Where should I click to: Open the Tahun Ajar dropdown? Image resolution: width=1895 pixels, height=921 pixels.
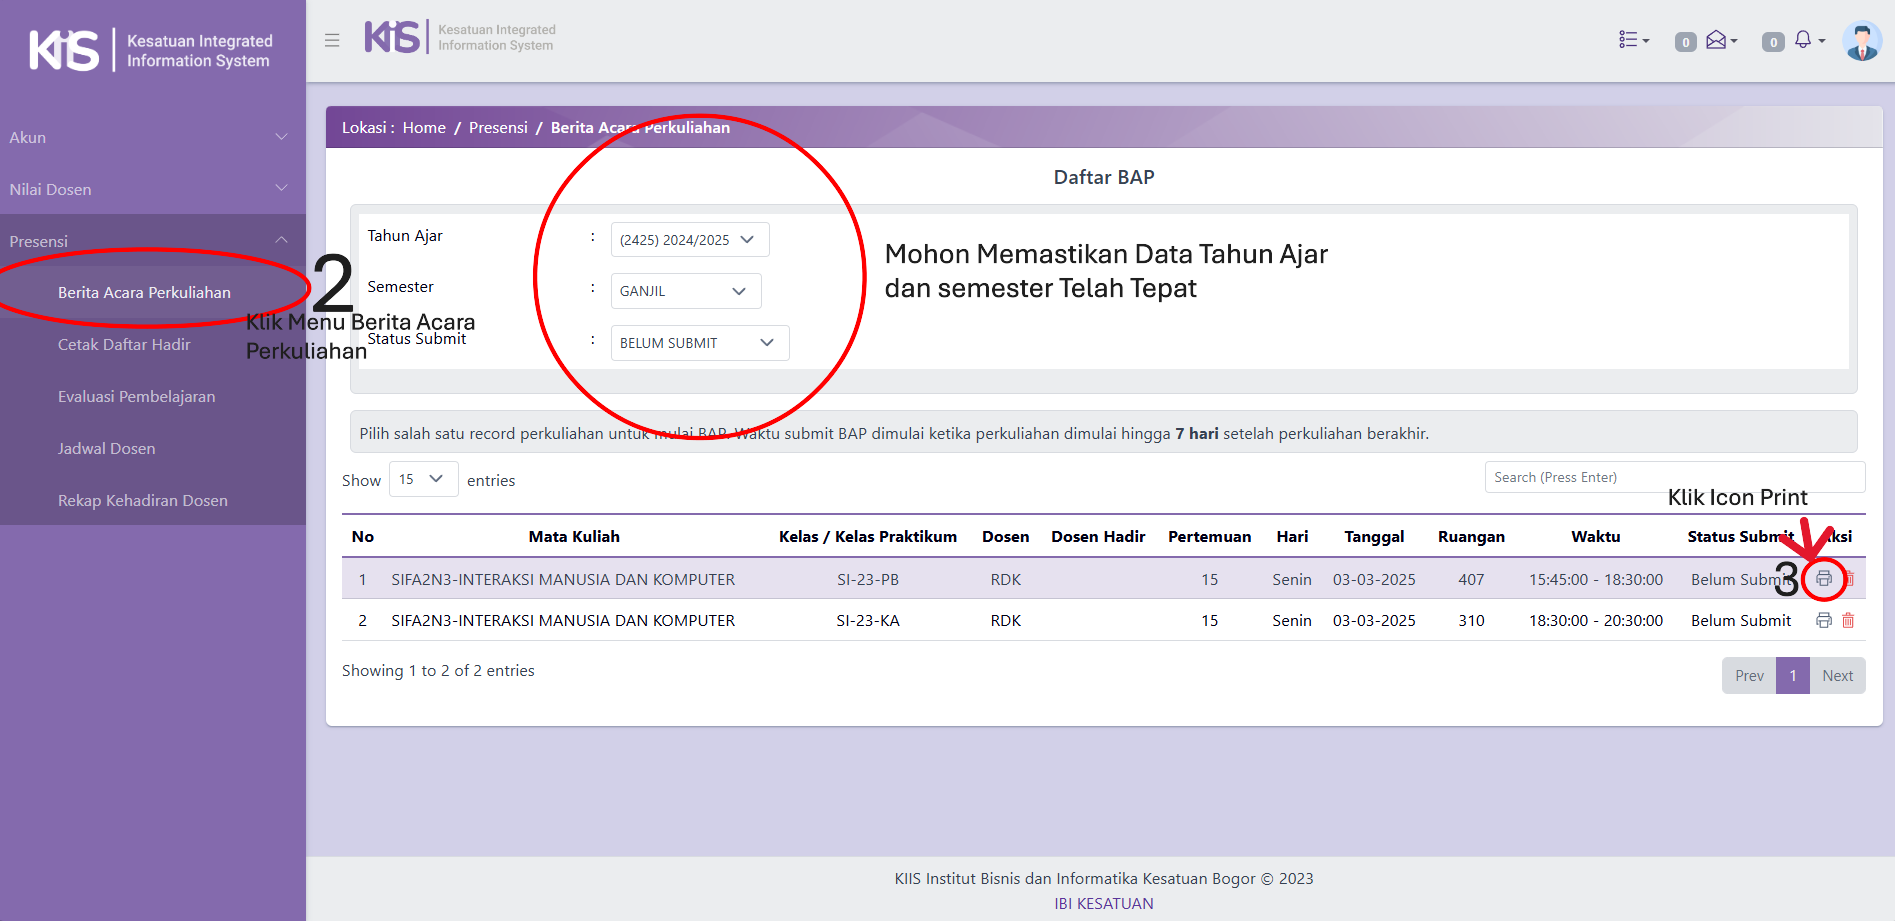click(x=689, y=240)
